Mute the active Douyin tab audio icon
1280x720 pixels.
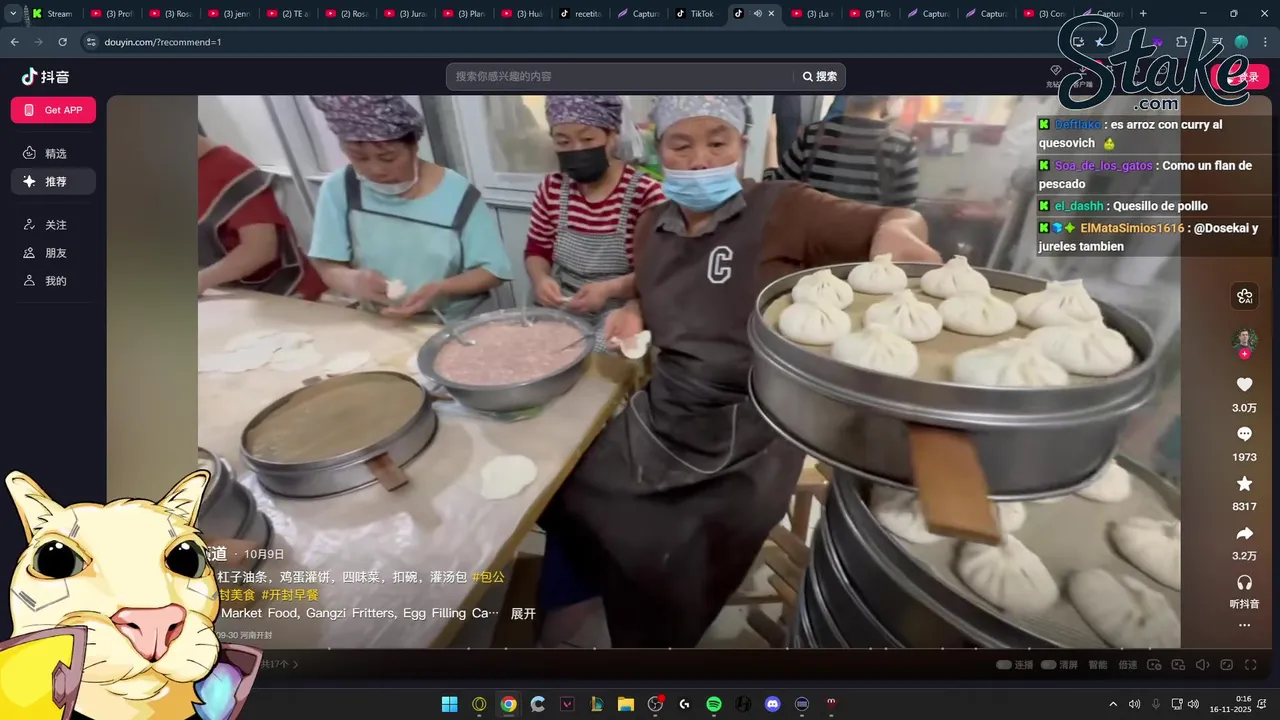click(x=757, y=14)
